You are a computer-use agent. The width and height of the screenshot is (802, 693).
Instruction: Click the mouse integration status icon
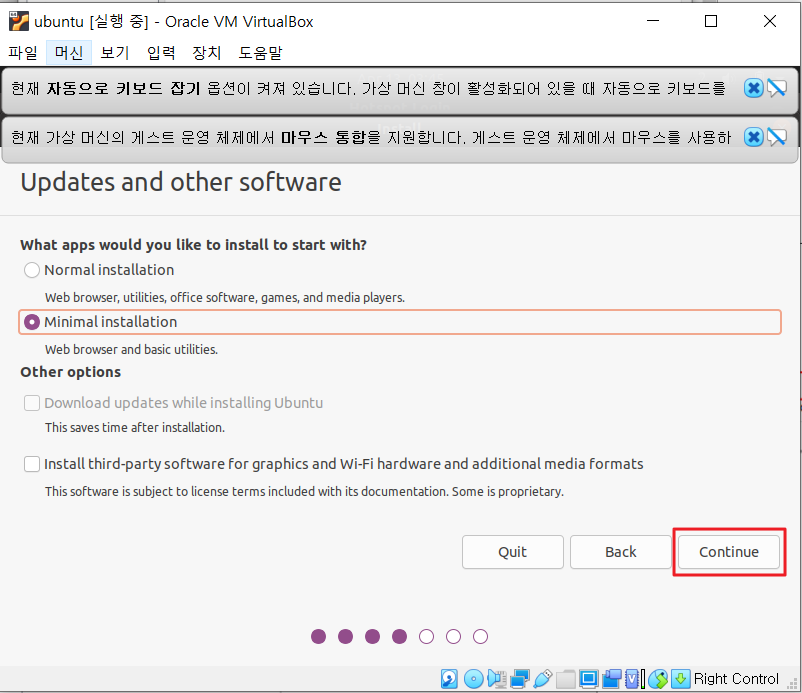[x=658, y=679]
